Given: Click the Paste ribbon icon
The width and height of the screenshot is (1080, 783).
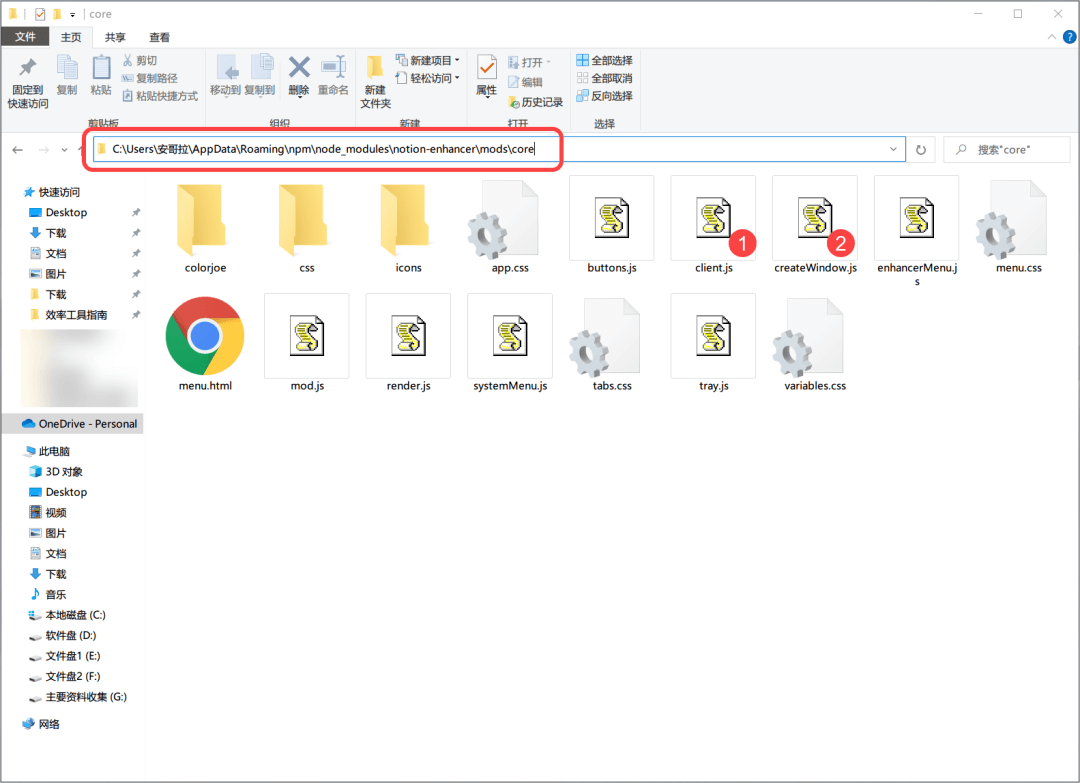Looking at the screenshot, I should (101, 67).
